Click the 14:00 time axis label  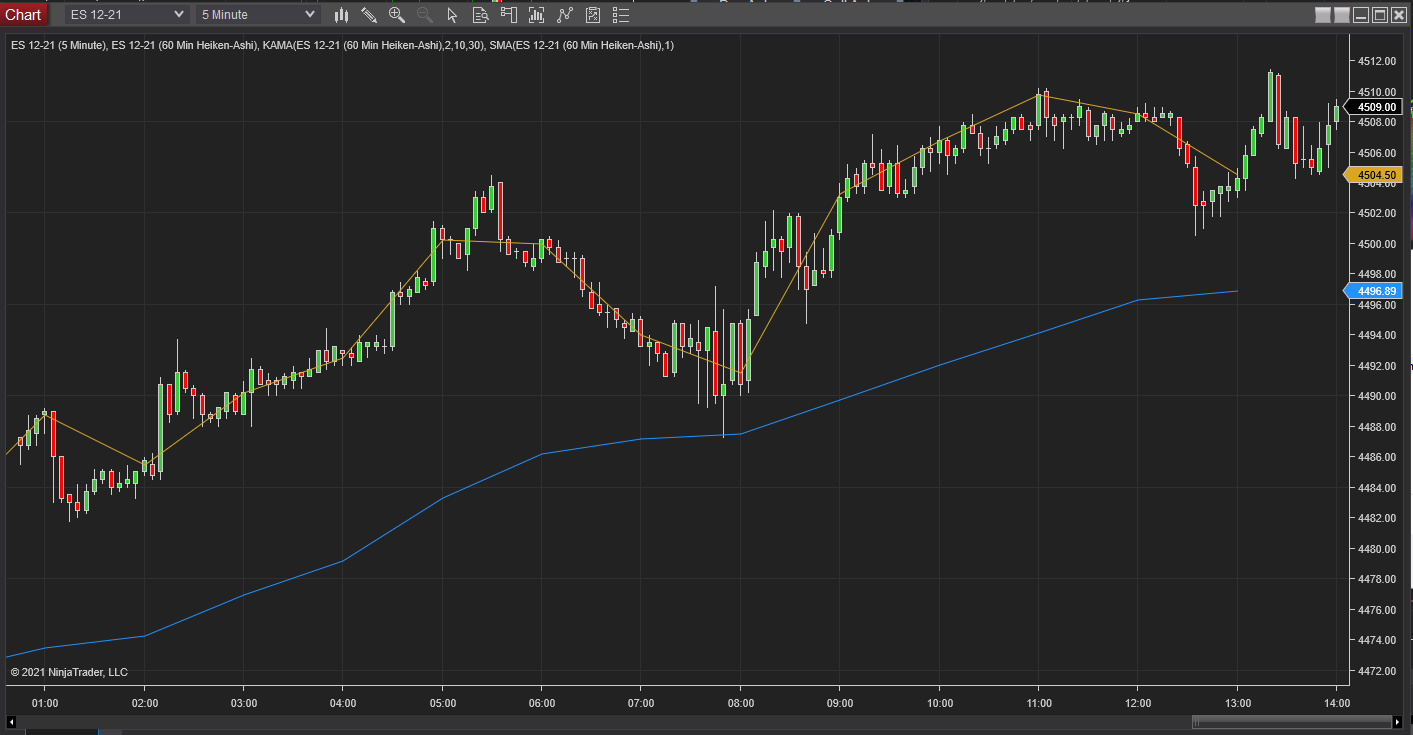pyautogui.click(x=1337, y=703)
